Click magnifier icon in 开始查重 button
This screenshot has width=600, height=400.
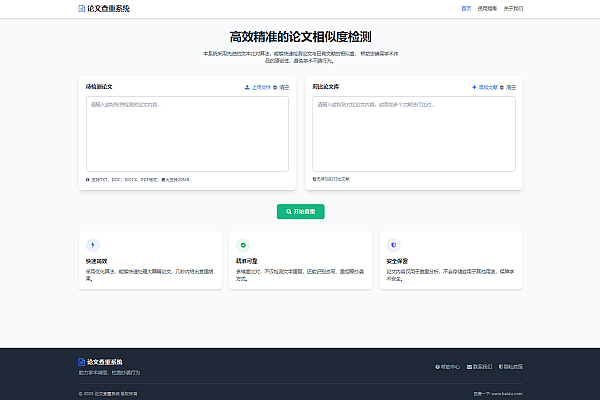click(x=289, y=211)
